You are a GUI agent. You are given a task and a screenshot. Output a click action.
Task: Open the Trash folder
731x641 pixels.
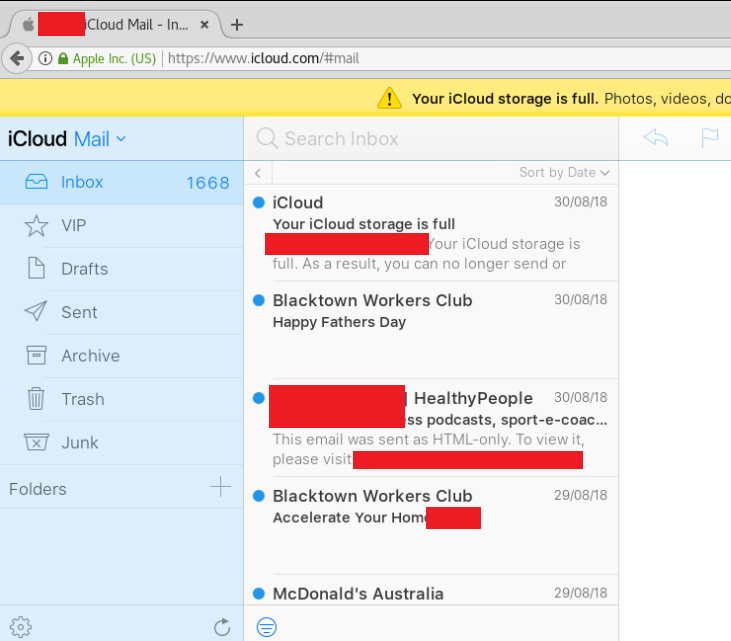121,400
